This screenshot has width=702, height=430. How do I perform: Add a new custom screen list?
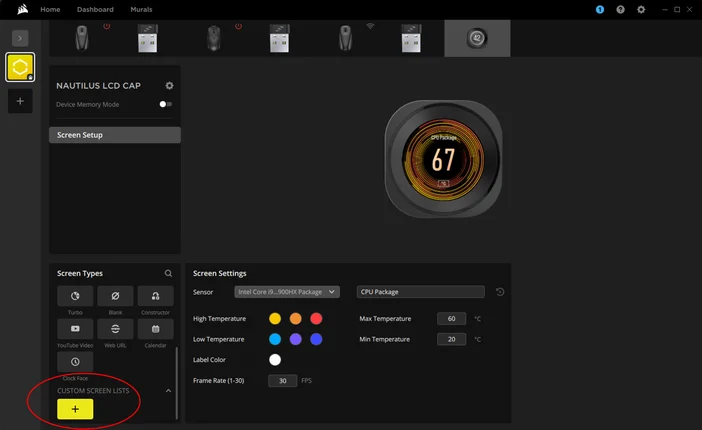(x=75, y=409)
